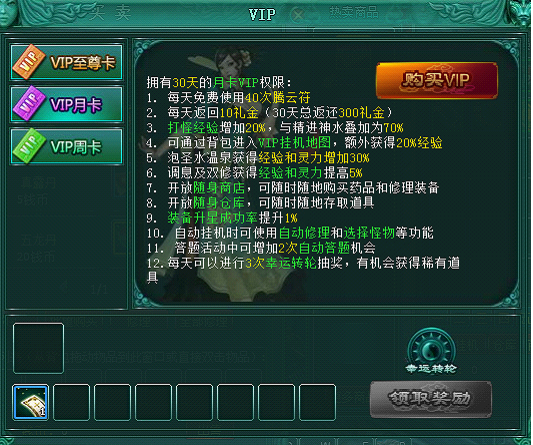Select the third empty reward slot
This screenshot has height=445, width=533.
click(112, 402)
